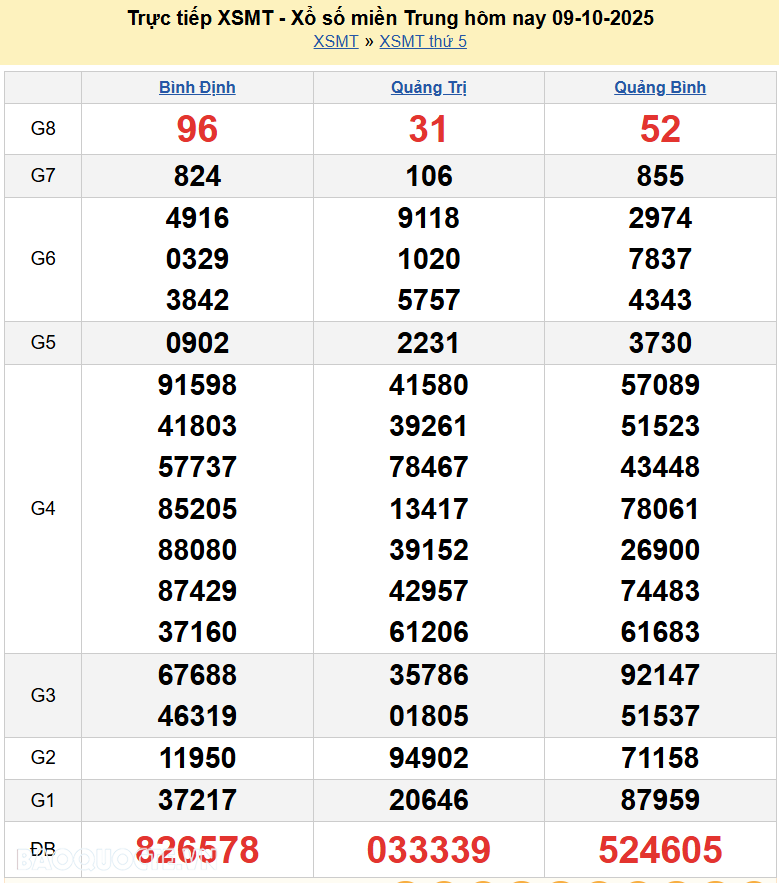The height and width of the screenshot is (883, 779).
Task: Open the Bình Định column header link
Action: pos(197,87)
